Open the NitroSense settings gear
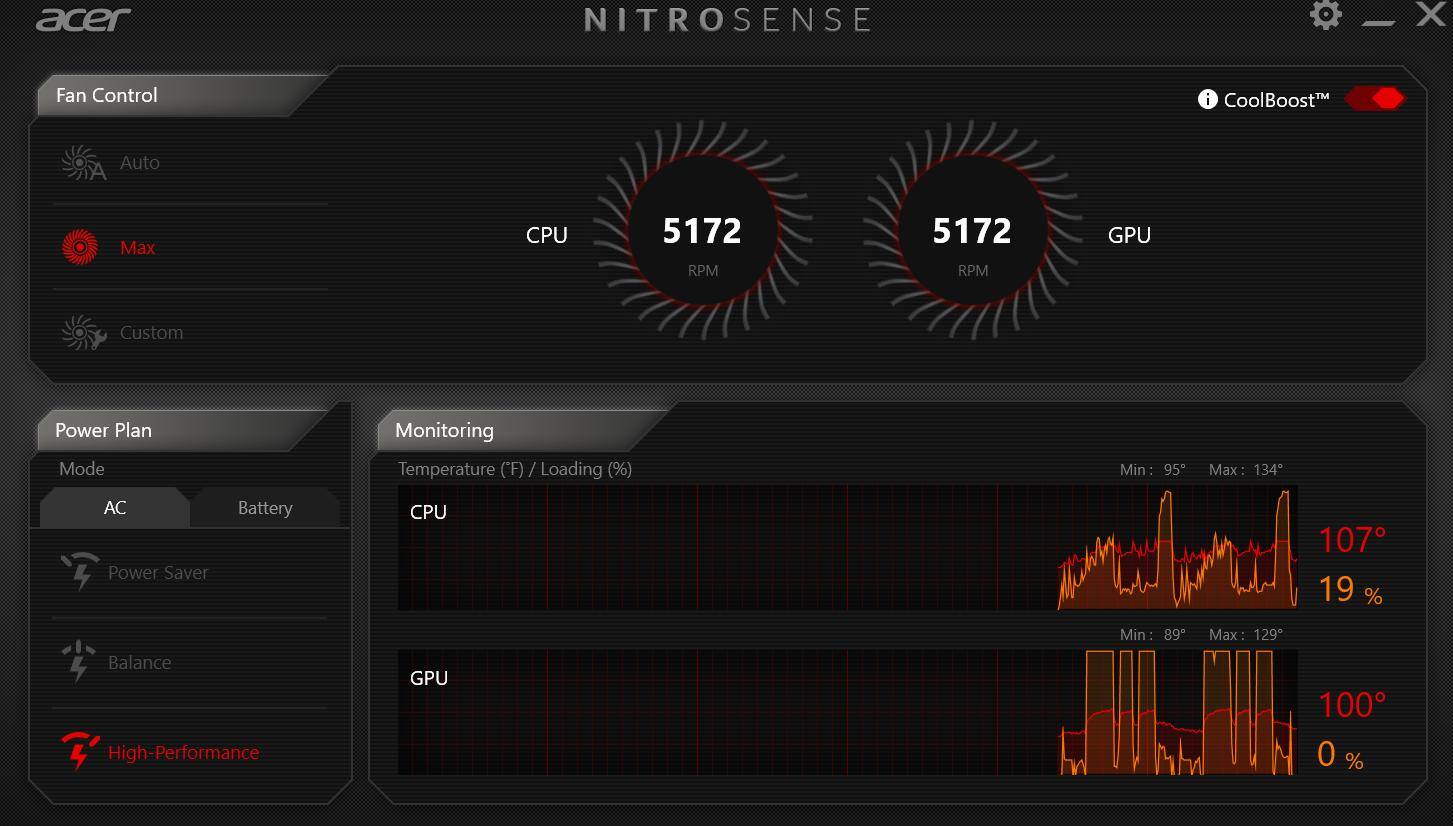1453x826 pixels. pos(1326,15)
